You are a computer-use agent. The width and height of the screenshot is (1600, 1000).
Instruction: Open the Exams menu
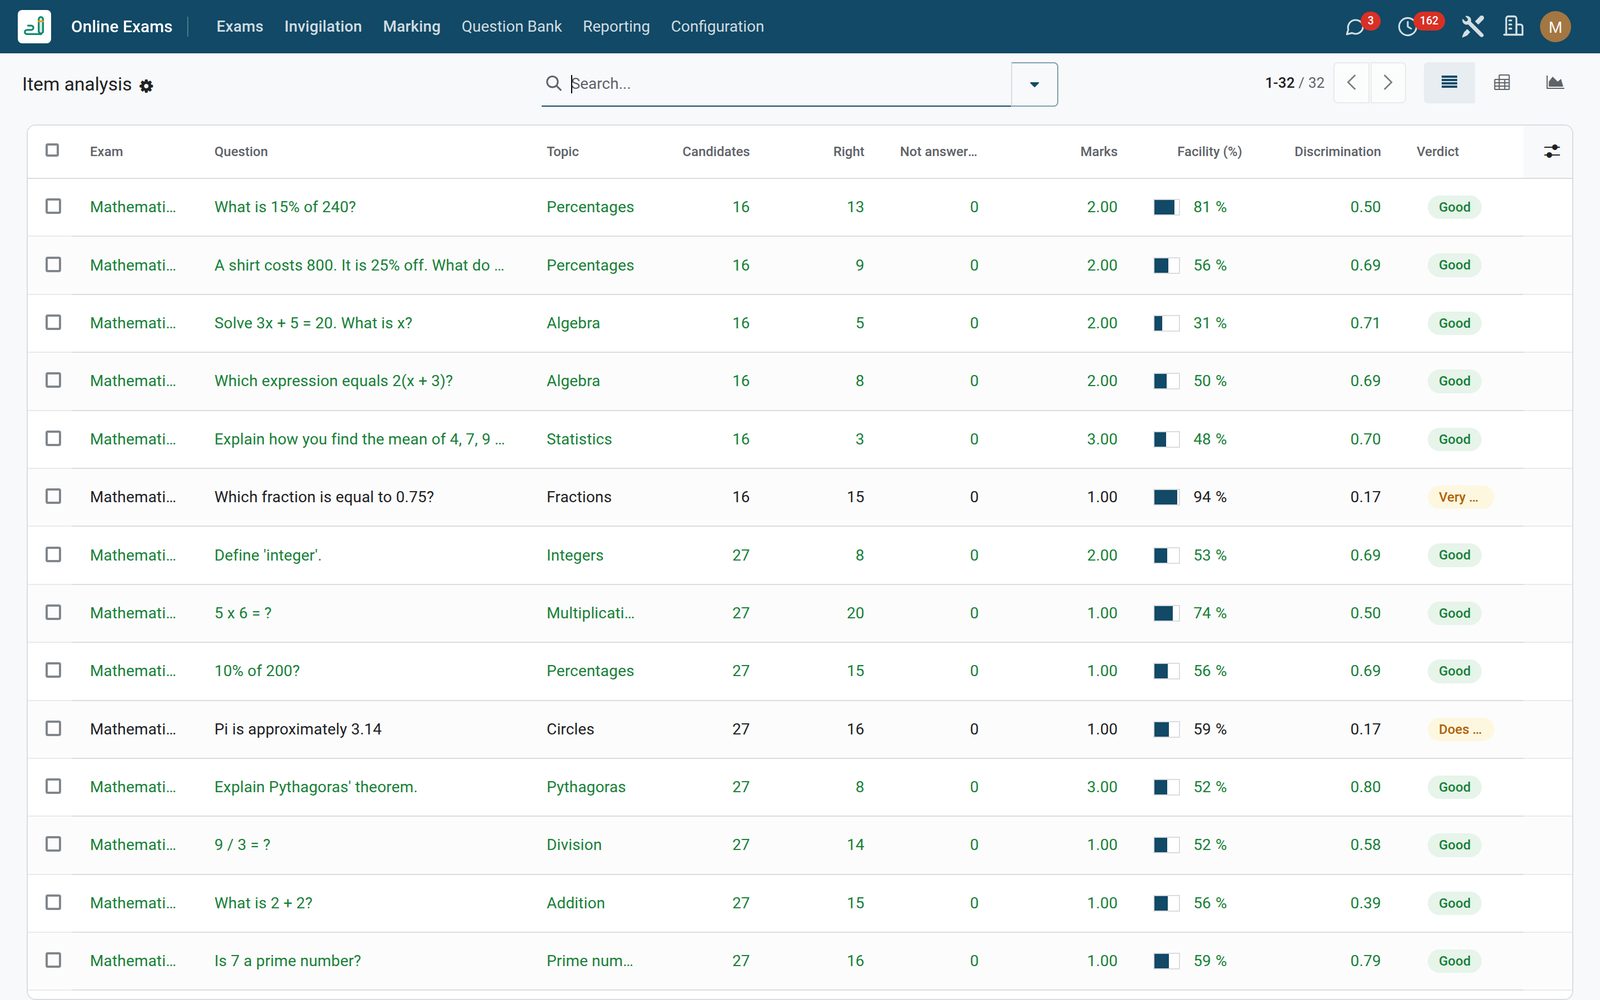pos(240,27)
